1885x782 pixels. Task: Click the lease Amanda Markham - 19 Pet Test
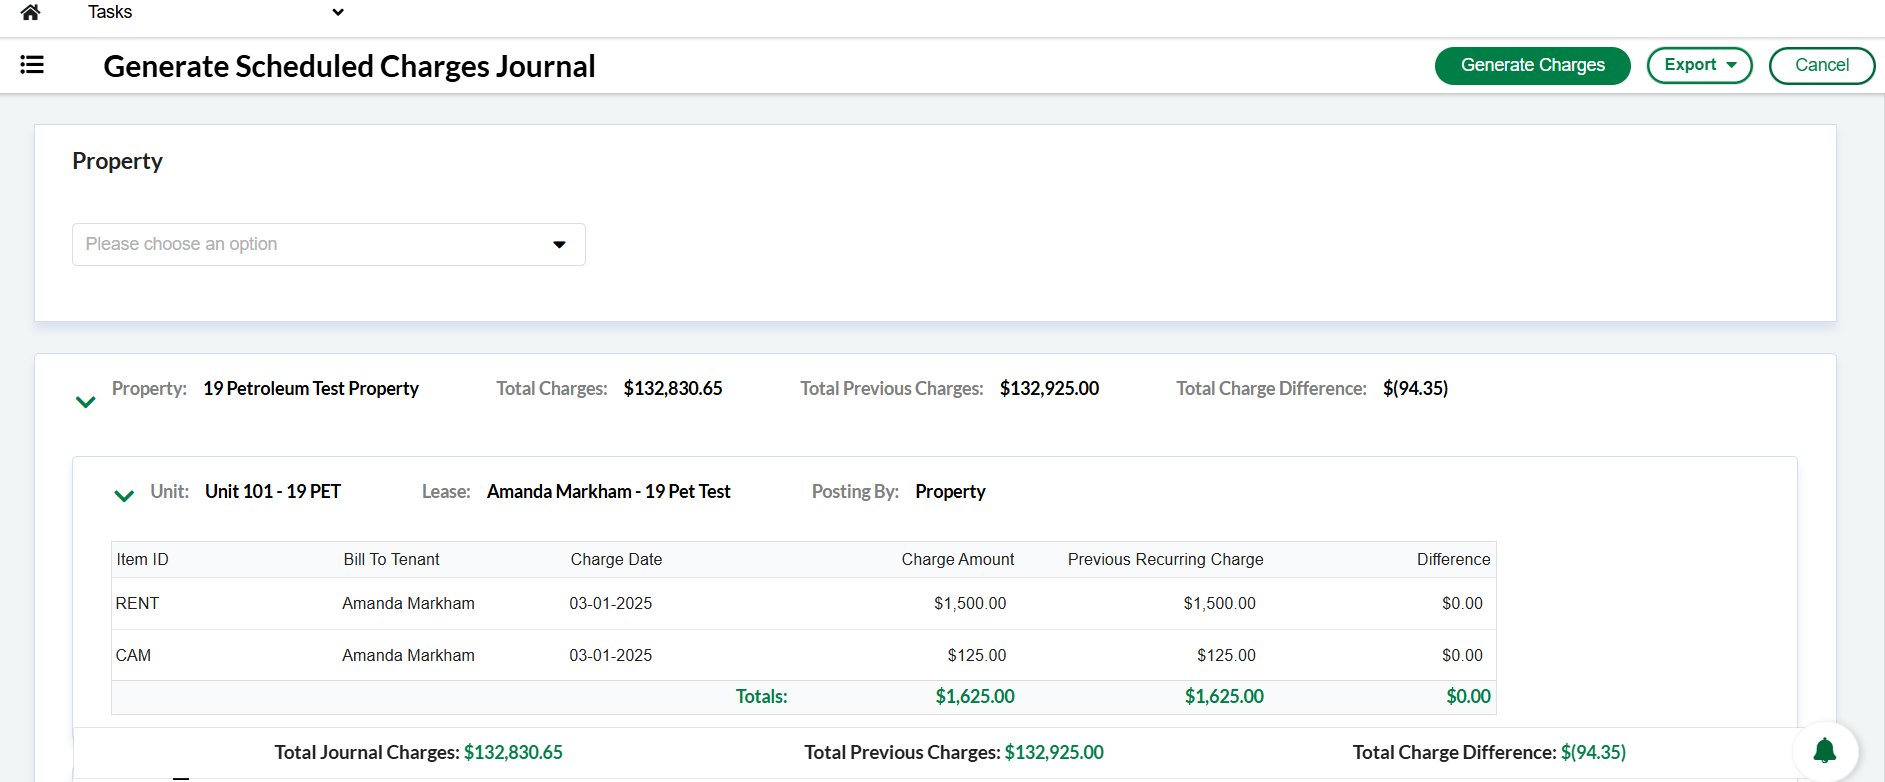coord(609,491)
